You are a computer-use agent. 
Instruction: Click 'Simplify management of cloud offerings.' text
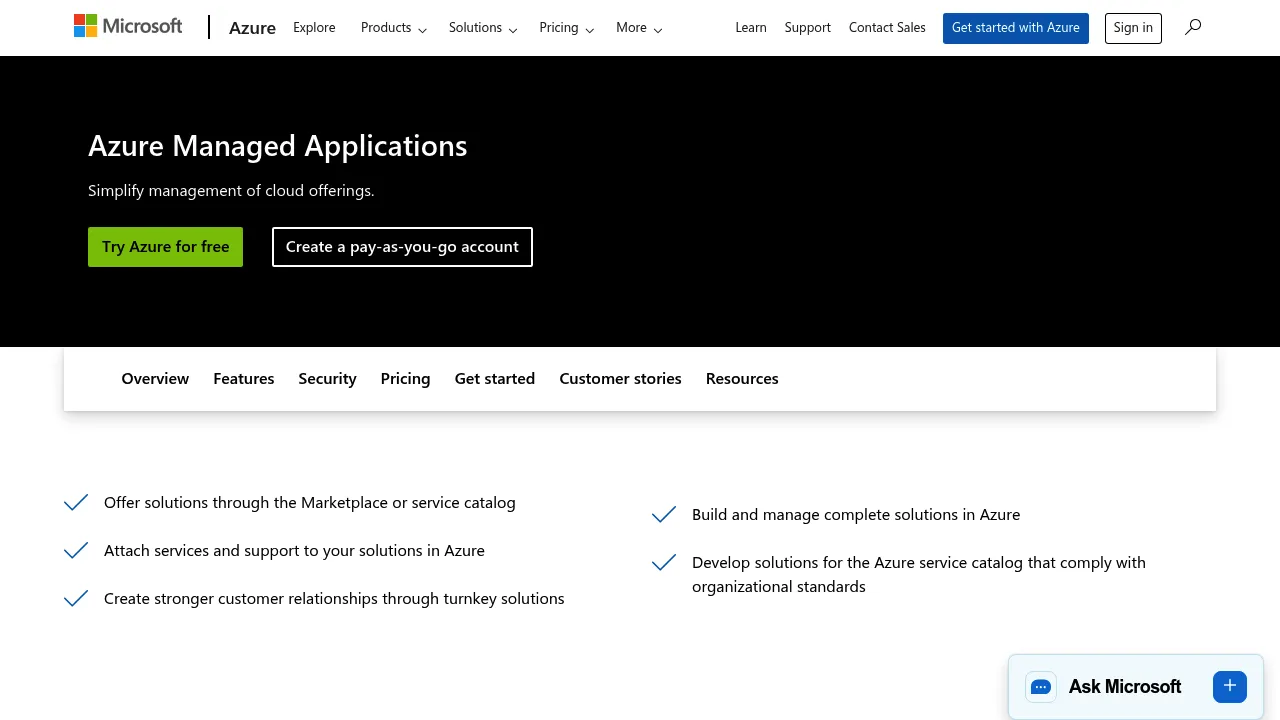(x=231, y=191)
